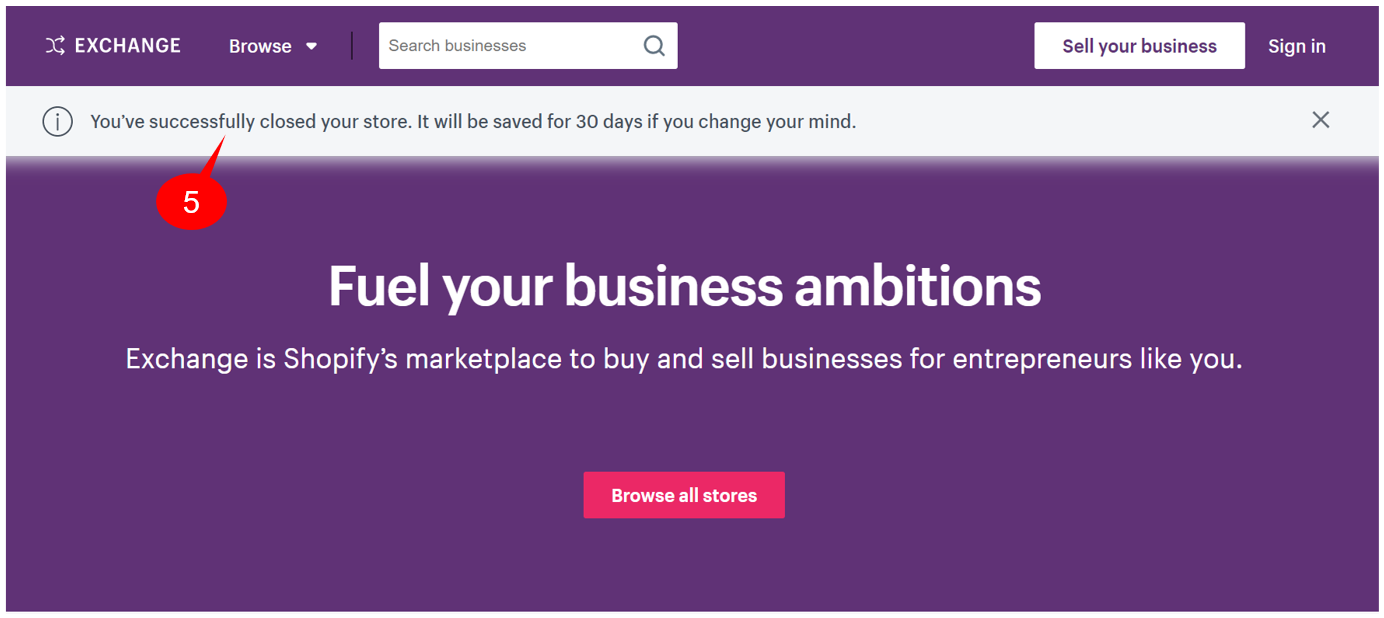Click the Fuel your business ambitions heading

pyautogui.click(x=684, y=286)
